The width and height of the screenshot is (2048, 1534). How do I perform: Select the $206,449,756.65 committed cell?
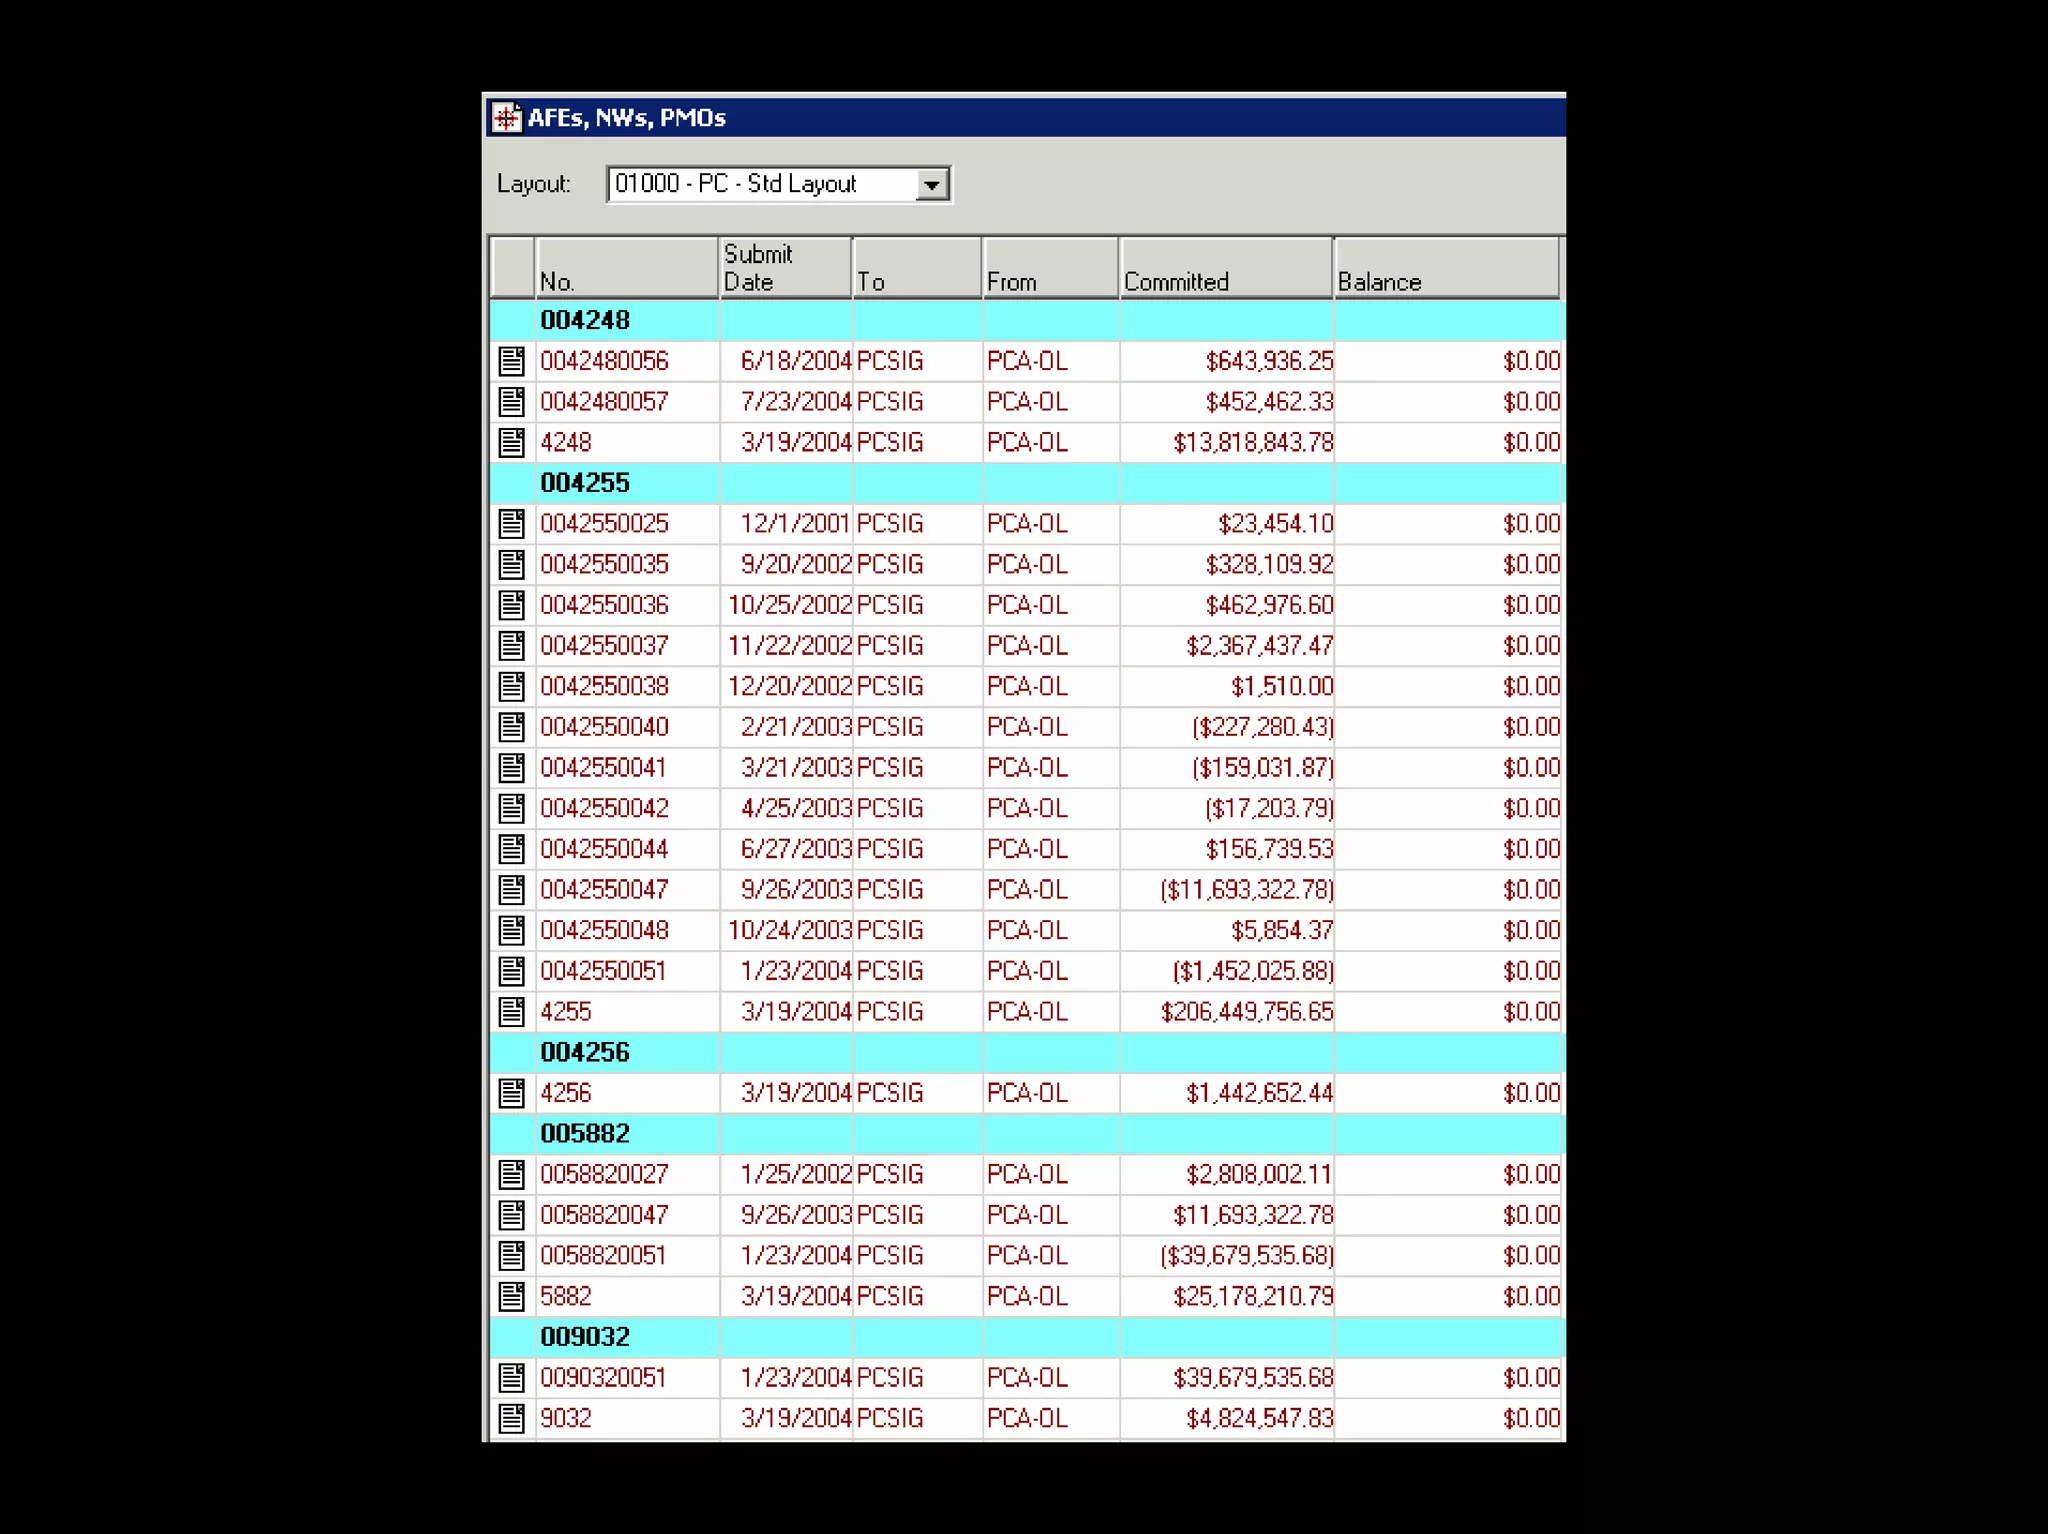pyautogui.click(x=1246, y=1012)
